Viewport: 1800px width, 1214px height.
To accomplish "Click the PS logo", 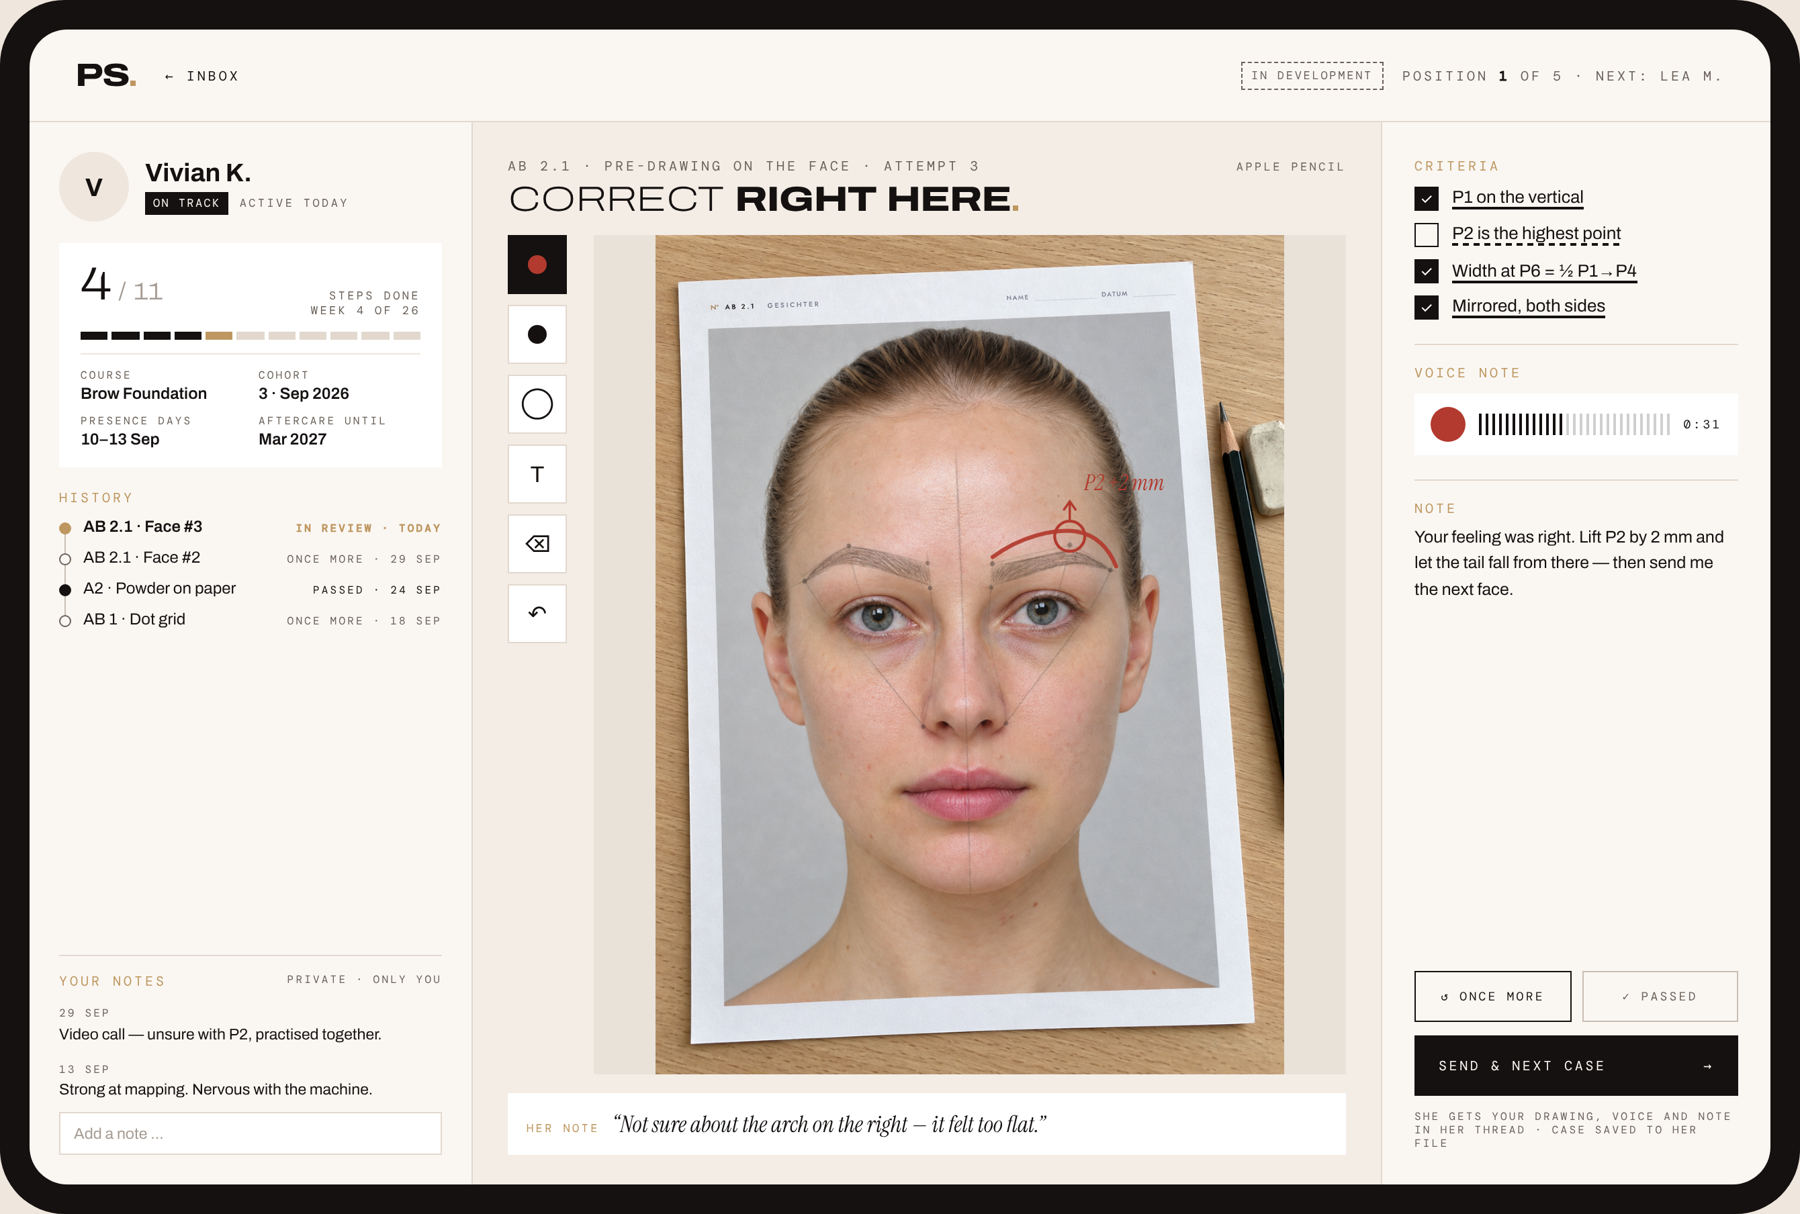I will (x=106, y=75).
